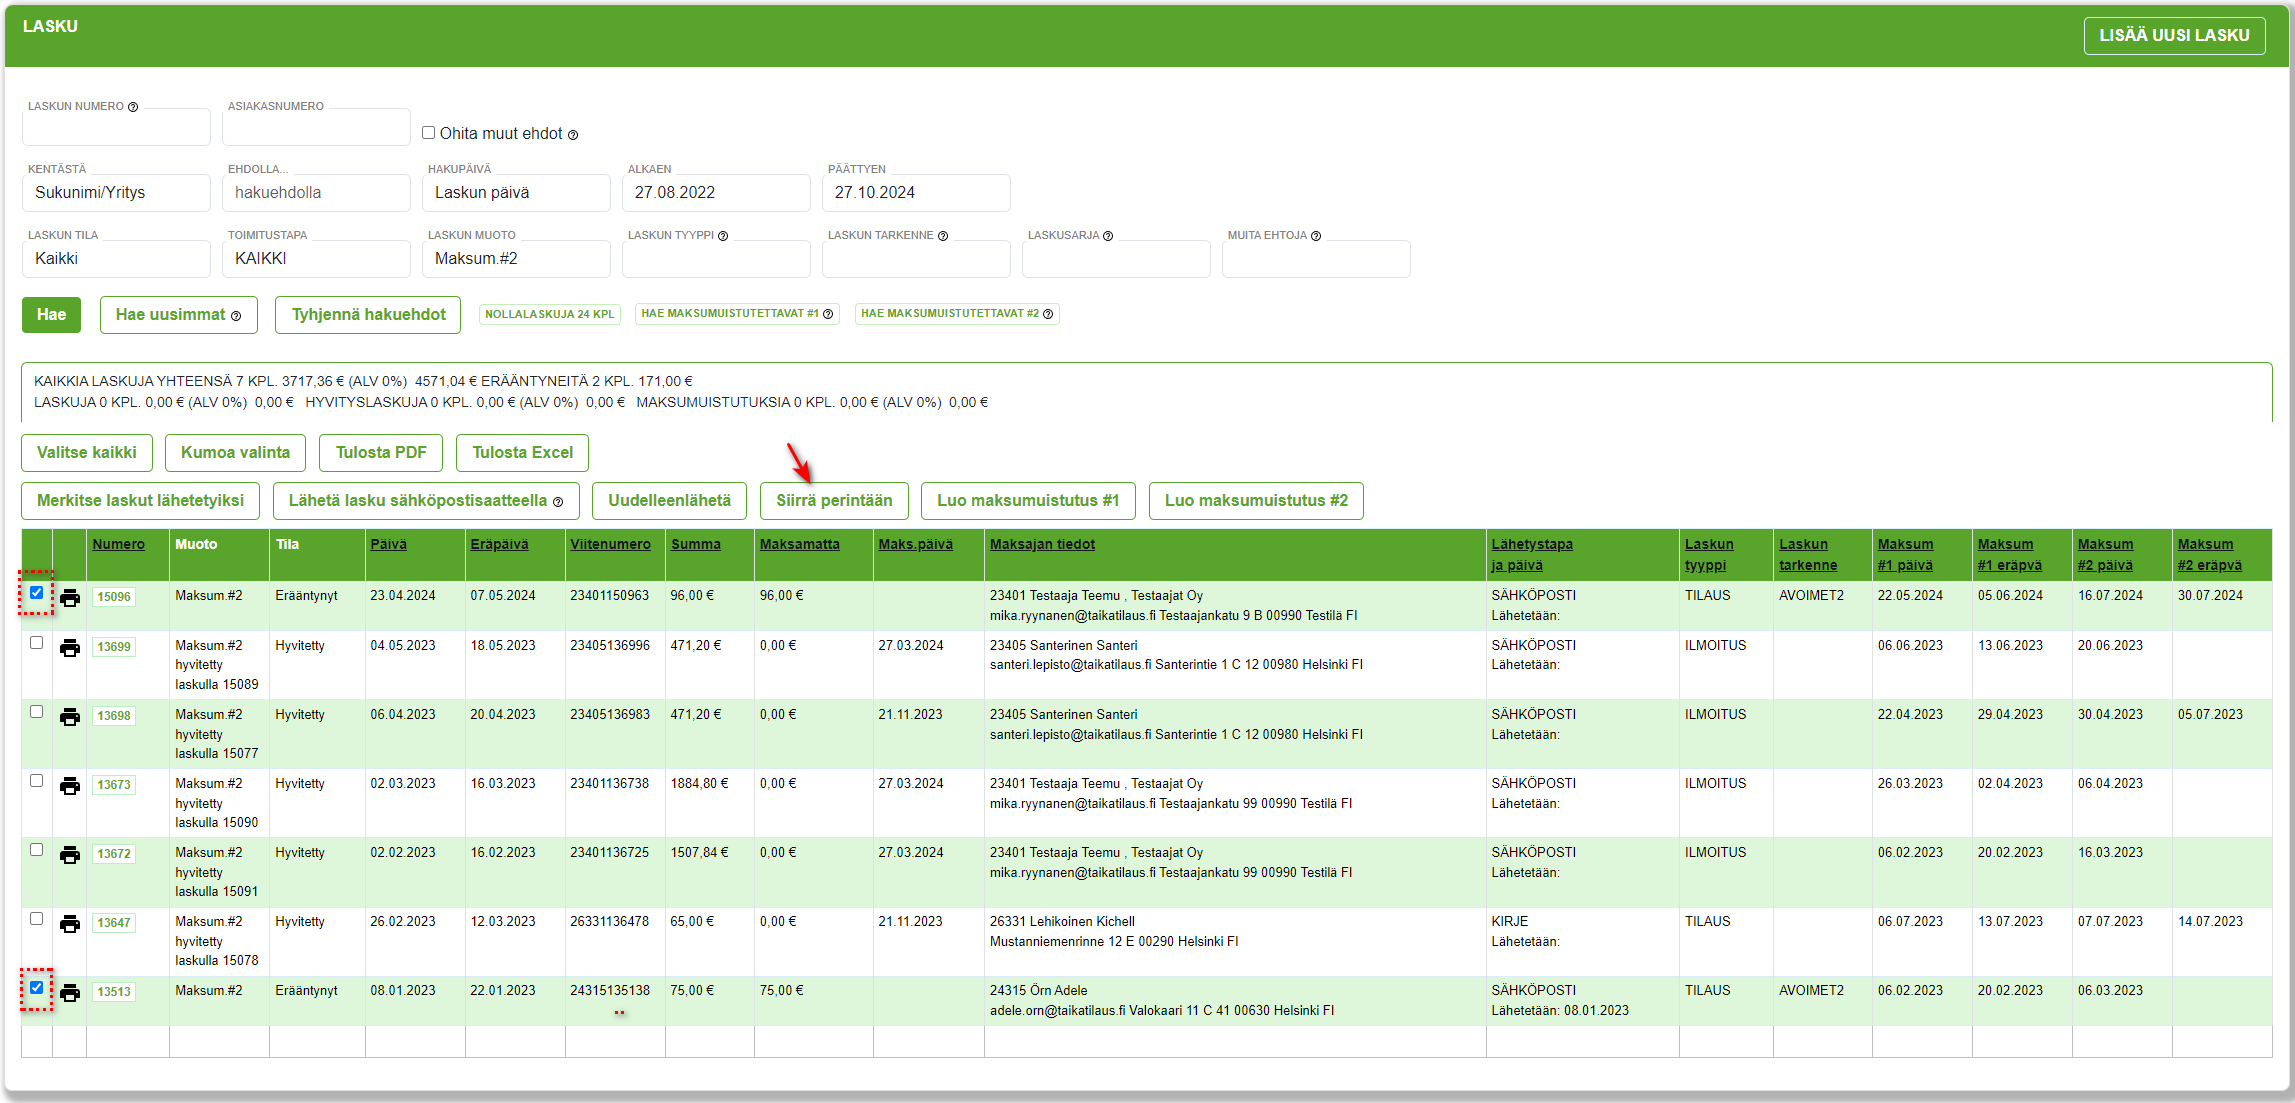Sort table by Numero column header
Image resolution: width=2295 pixels, height=1103 pixels.
point(118,545)
